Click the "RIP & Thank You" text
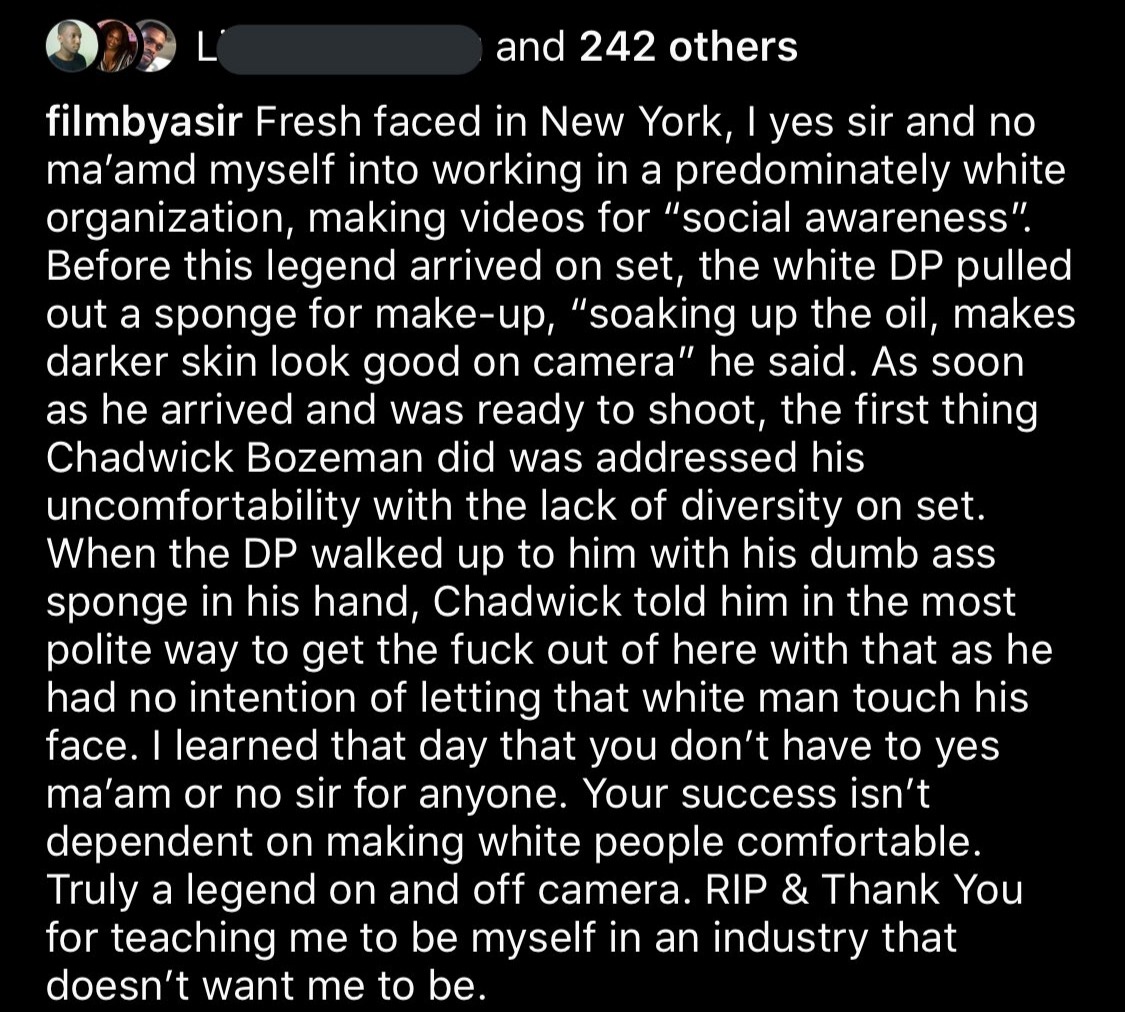The height and width of the screenshot is (1012, 1125). coord(864,889)
